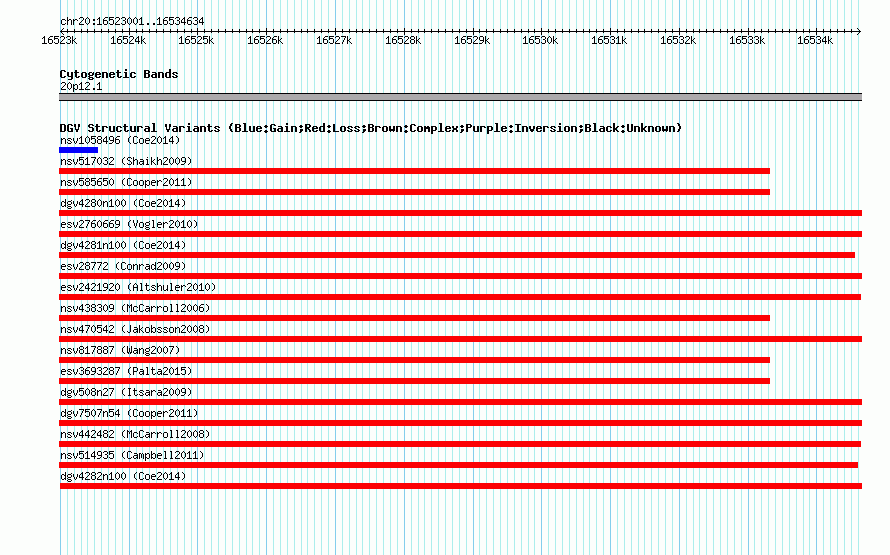Open the nsv442482 (McCarroll2008) variant label

[x=135, y=434]
